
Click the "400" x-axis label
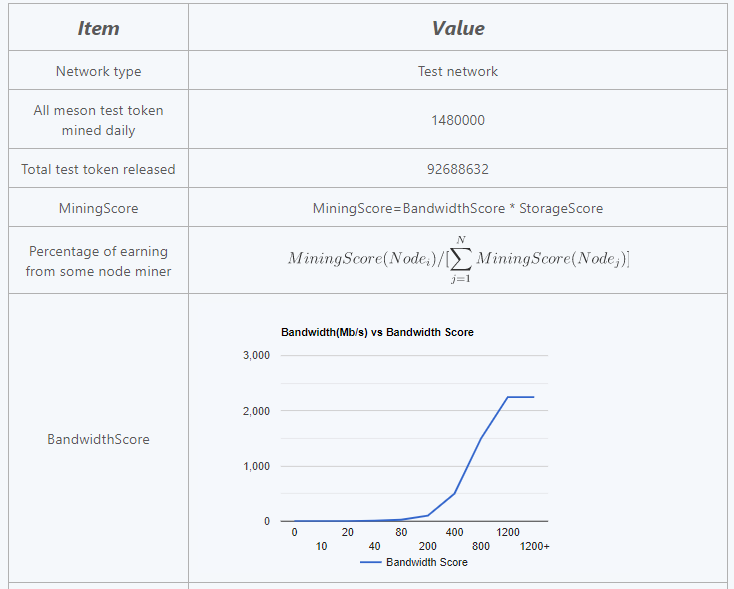[455, 532]
